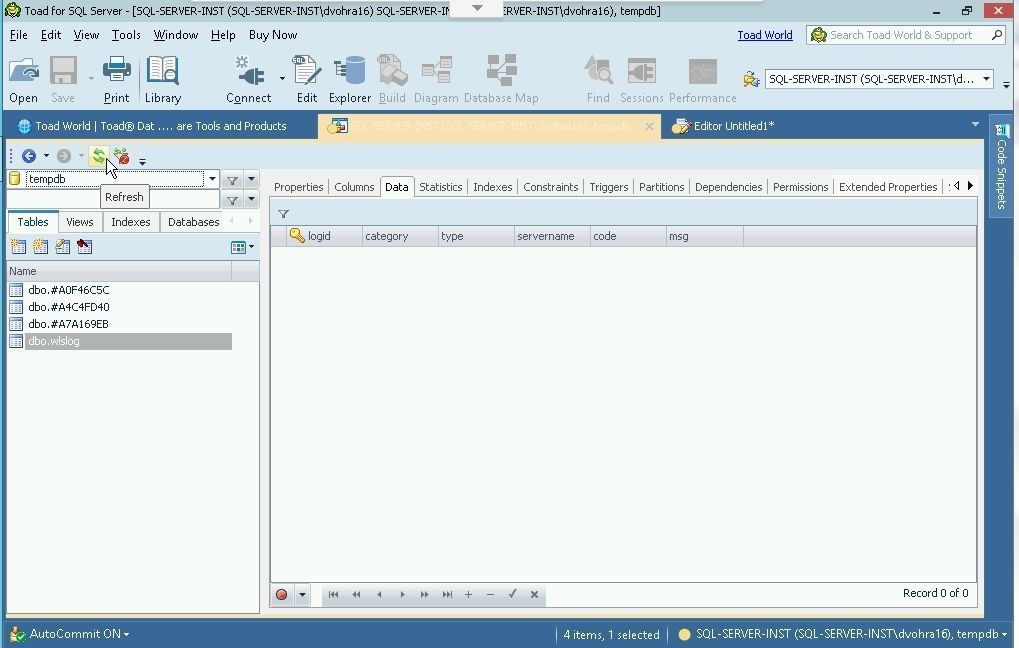Click the Connect toolbar icon
Viewport: 1019px width, 648px height.
point(248,79)
